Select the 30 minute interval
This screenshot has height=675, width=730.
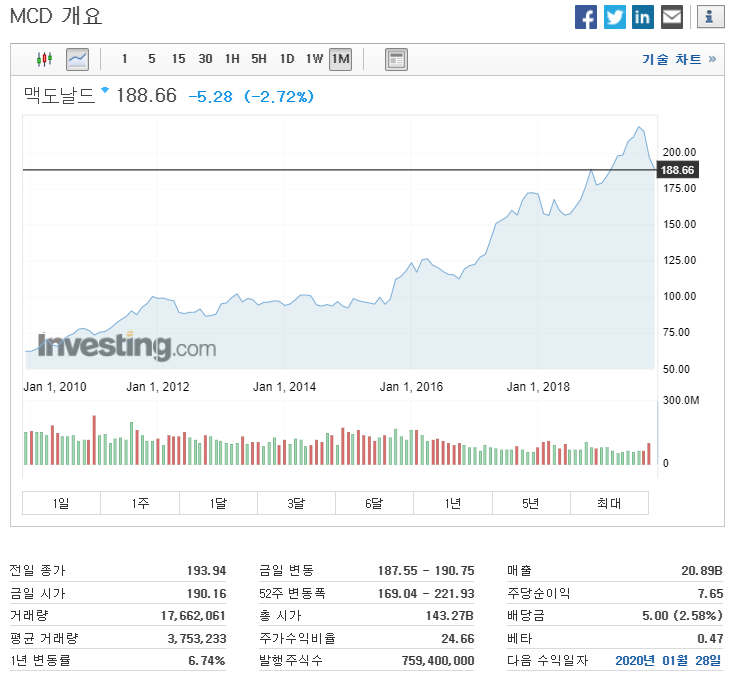[205, 59]
